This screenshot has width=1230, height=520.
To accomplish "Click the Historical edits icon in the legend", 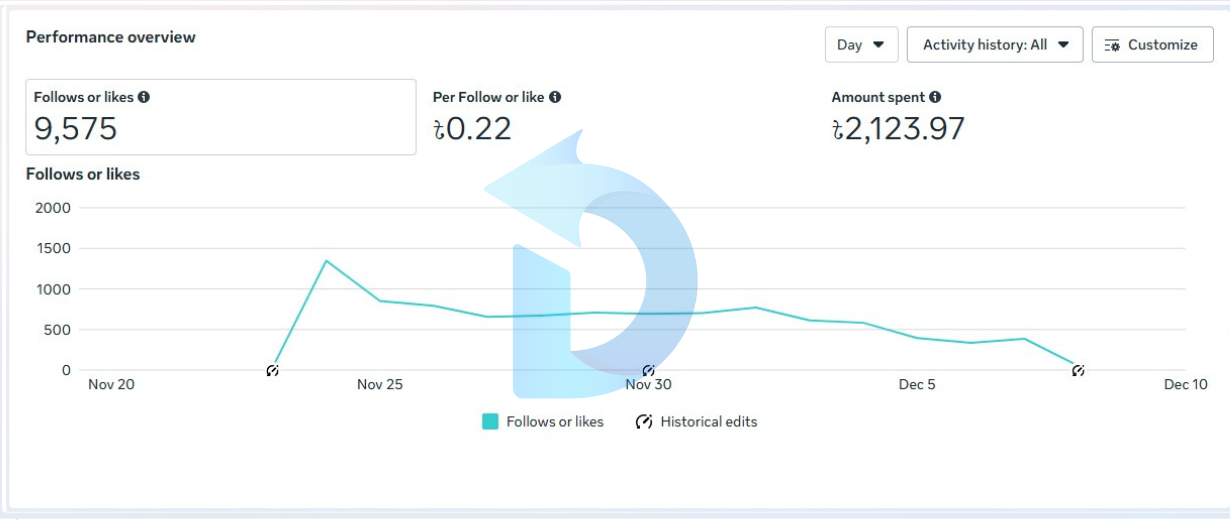I will coord(644,422).
